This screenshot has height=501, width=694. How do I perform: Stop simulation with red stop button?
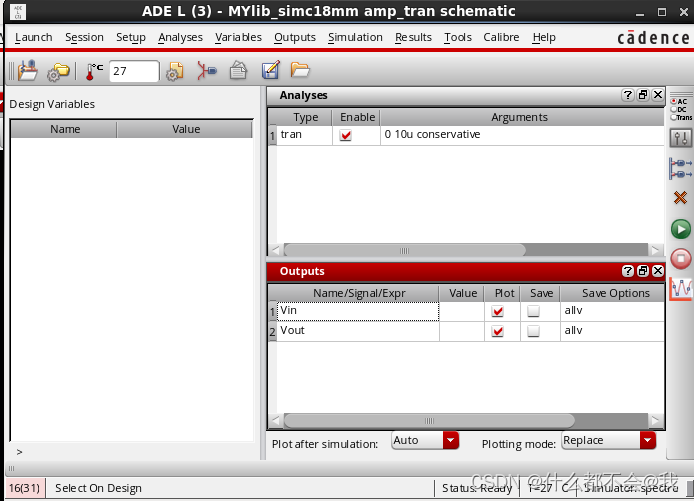click(x=681, y=258)
